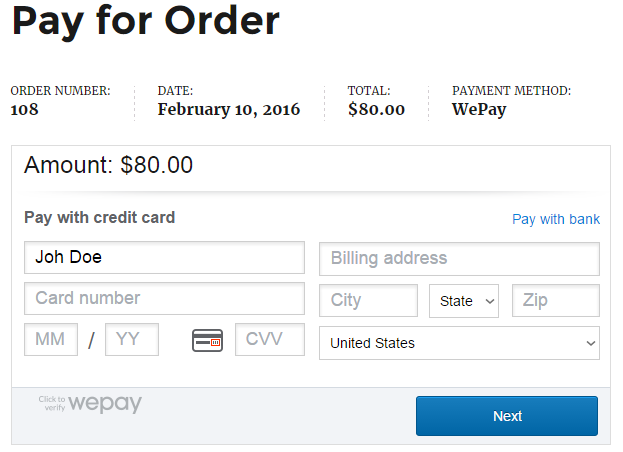623x452 pixels.
Task: Click the $80.00 order total value
Action: coord(376,110)
